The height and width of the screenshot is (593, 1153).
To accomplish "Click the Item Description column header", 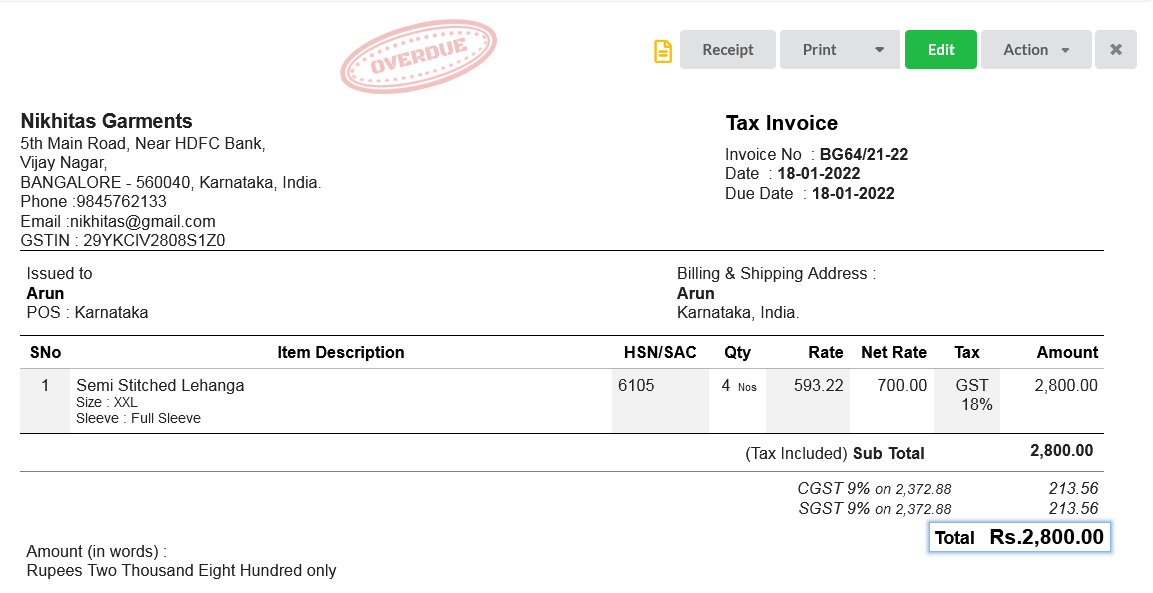I will (341, 352).
